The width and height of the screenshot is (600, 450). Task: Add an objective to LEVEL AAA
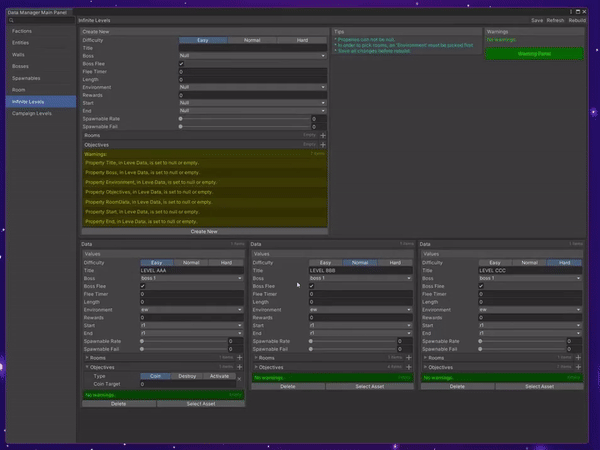[240, 367]
